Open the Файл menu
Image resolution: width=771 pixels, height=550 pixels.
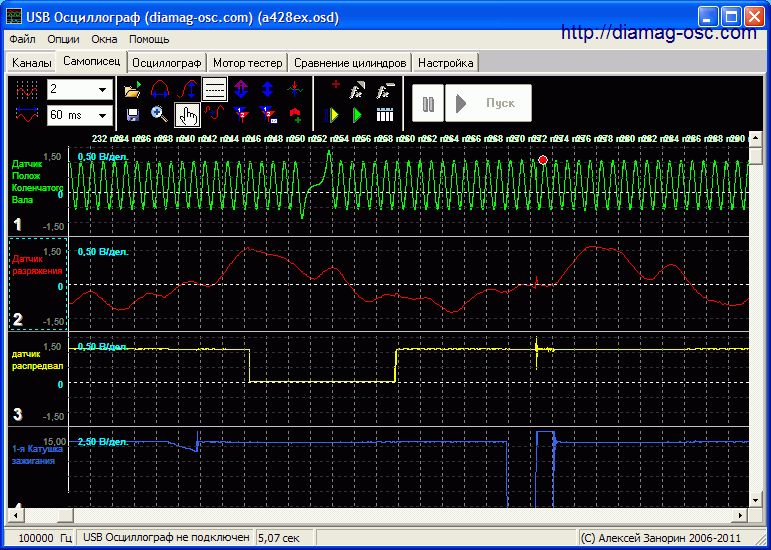coord(22,39)
